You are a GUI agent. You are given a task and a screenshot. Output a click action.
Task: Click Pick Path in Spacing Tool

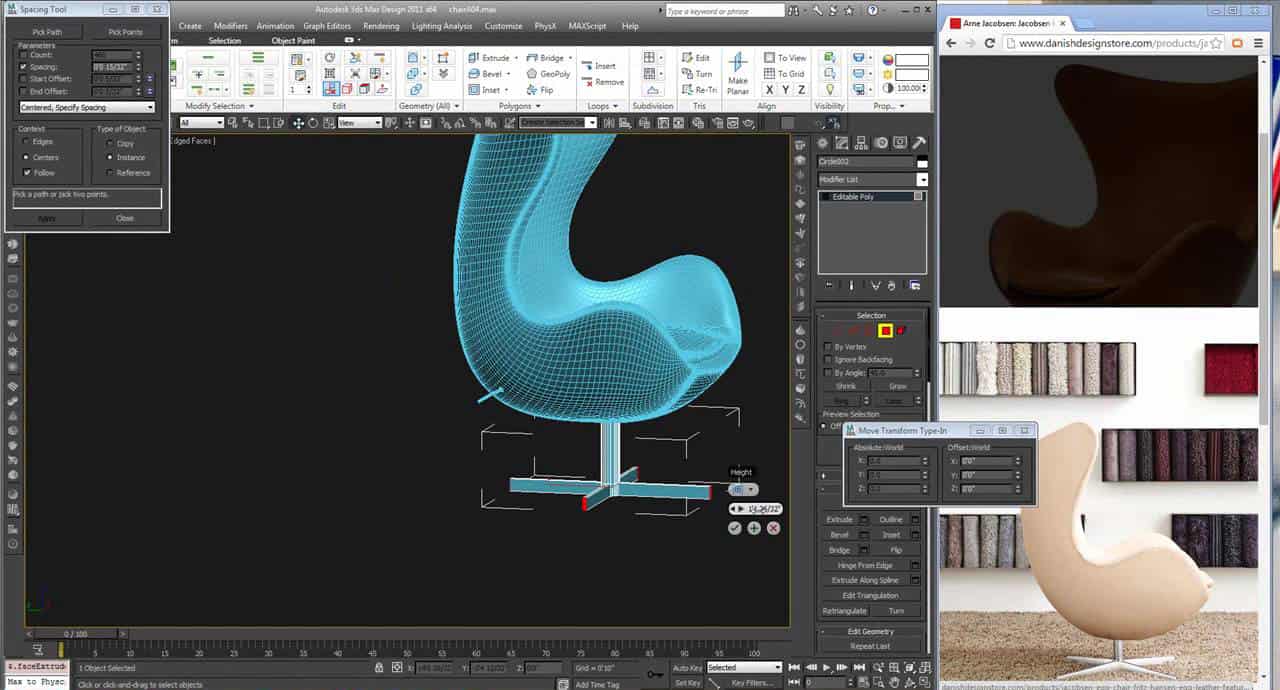coord(47,32)
